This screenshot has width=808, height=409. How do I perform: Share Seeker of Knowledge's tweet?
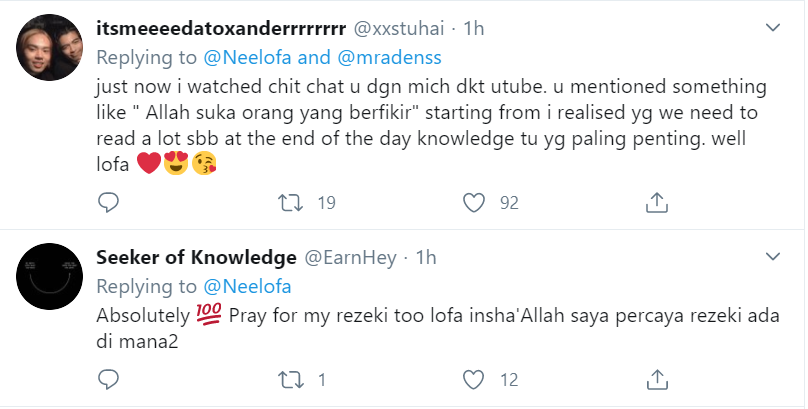tap(656, 379)
